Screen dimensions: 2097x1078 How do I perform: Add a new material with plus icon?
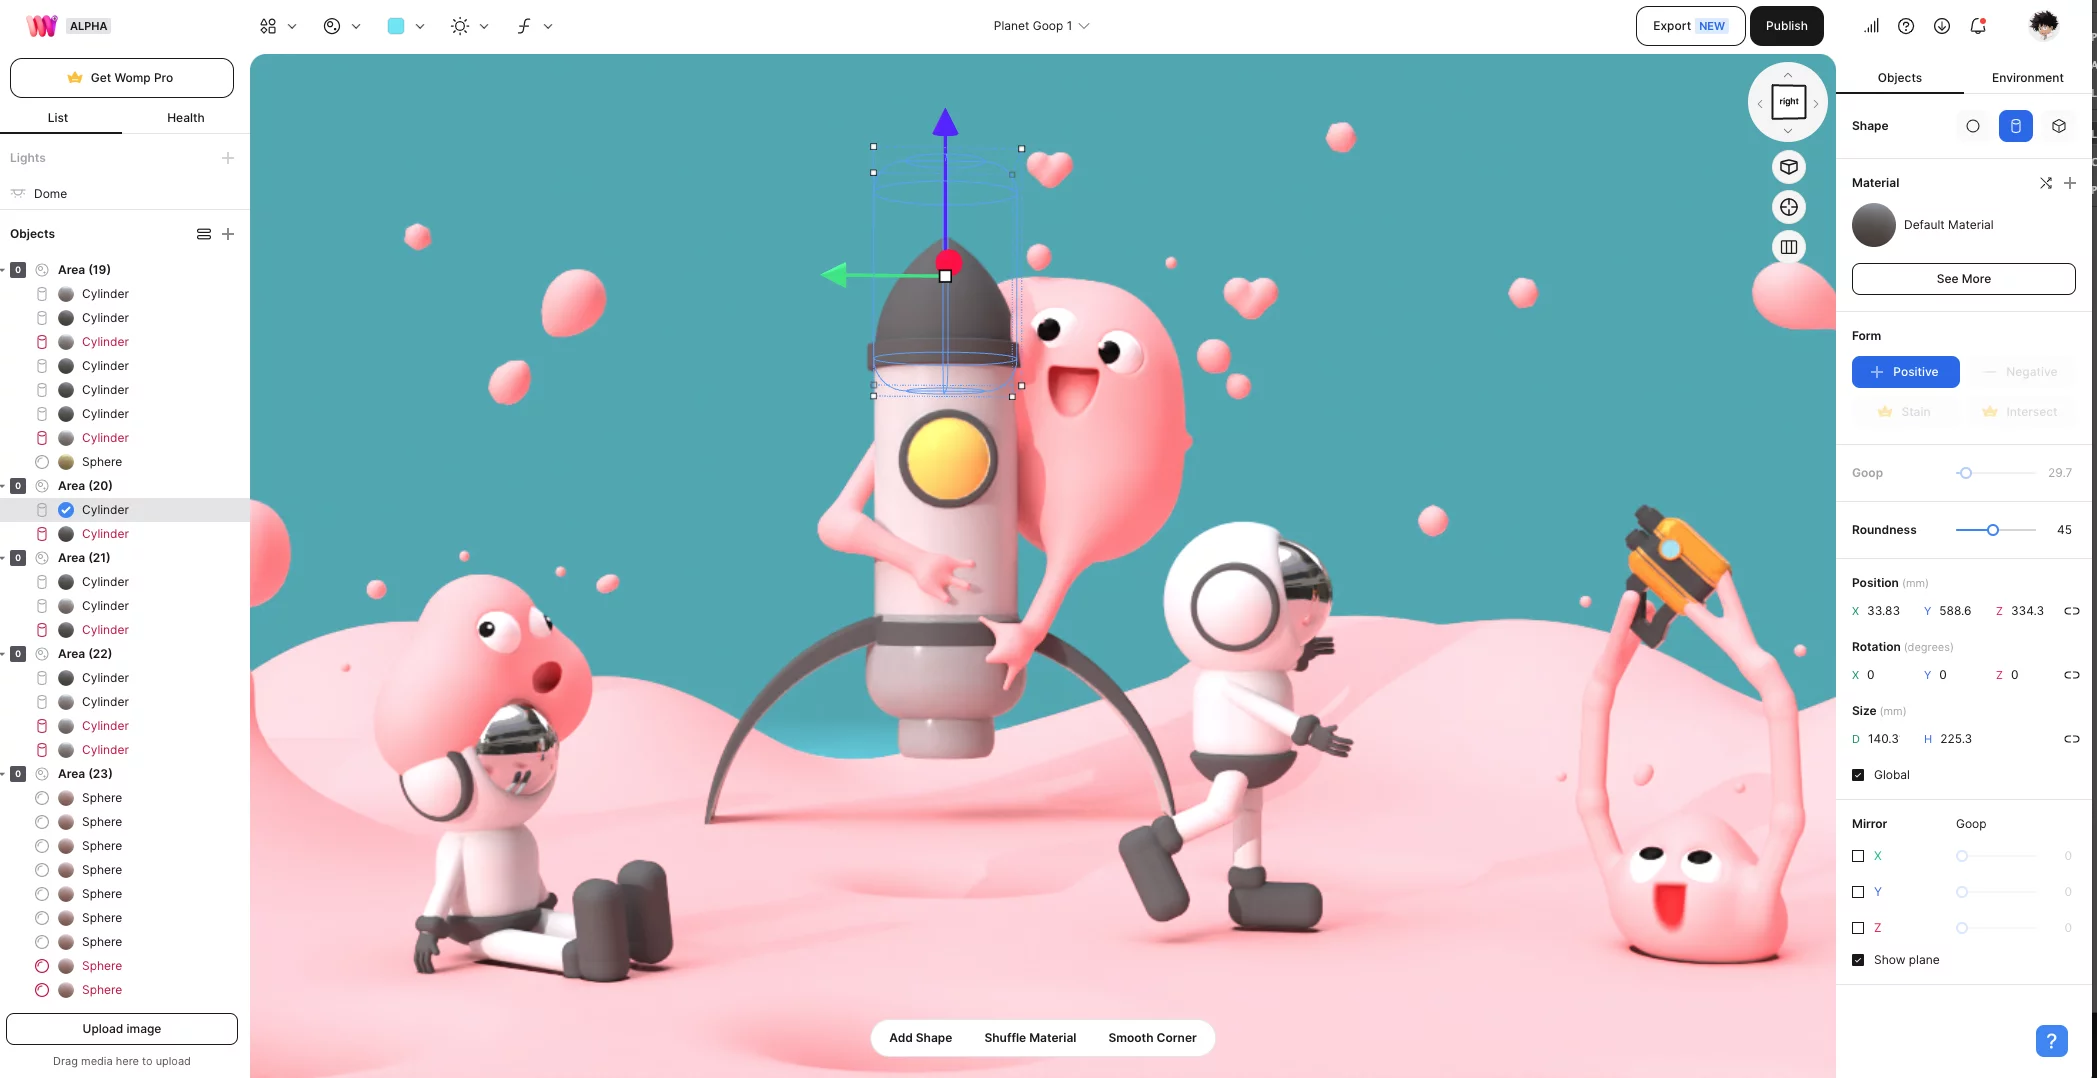tap(2070, 183)
